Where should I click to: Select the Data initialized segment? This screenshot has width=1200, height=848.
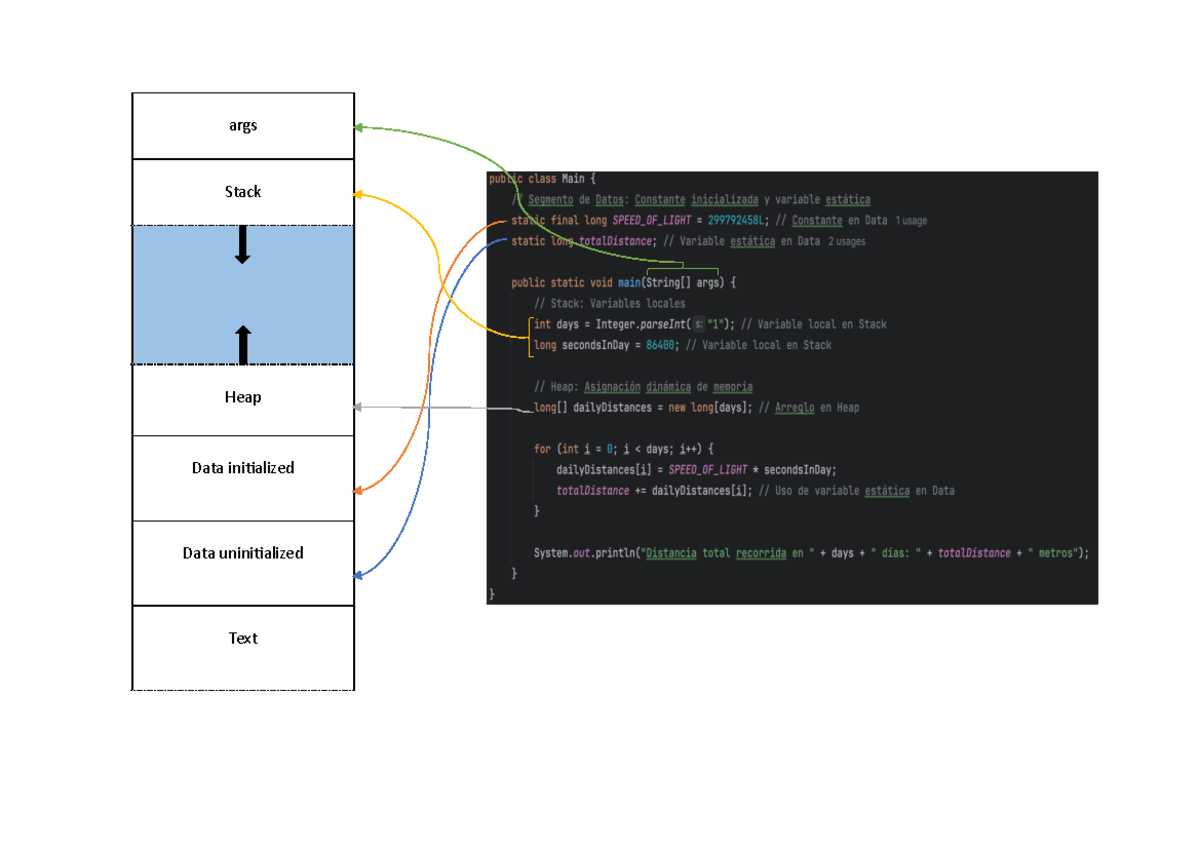click(x=243, y=468)
